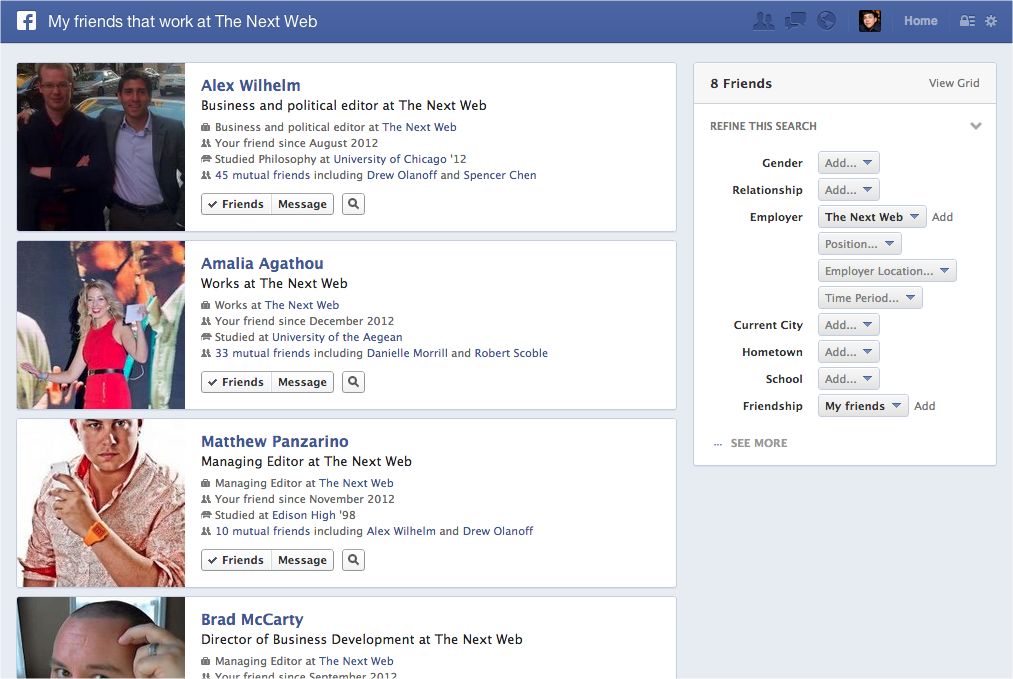
Task: Search more about Amalia Agathou magnifier icon
Action: point(353,382)
